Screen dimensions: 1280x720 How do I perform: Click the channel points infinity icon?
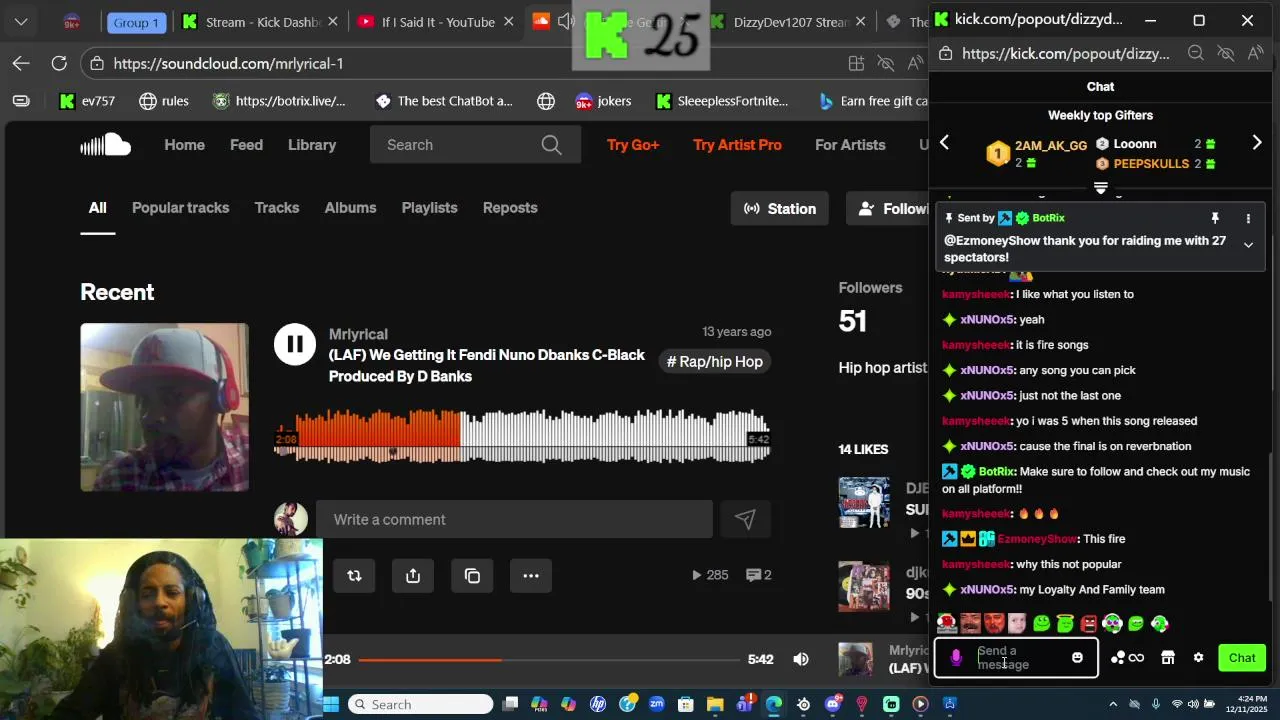pos(1136,657)
